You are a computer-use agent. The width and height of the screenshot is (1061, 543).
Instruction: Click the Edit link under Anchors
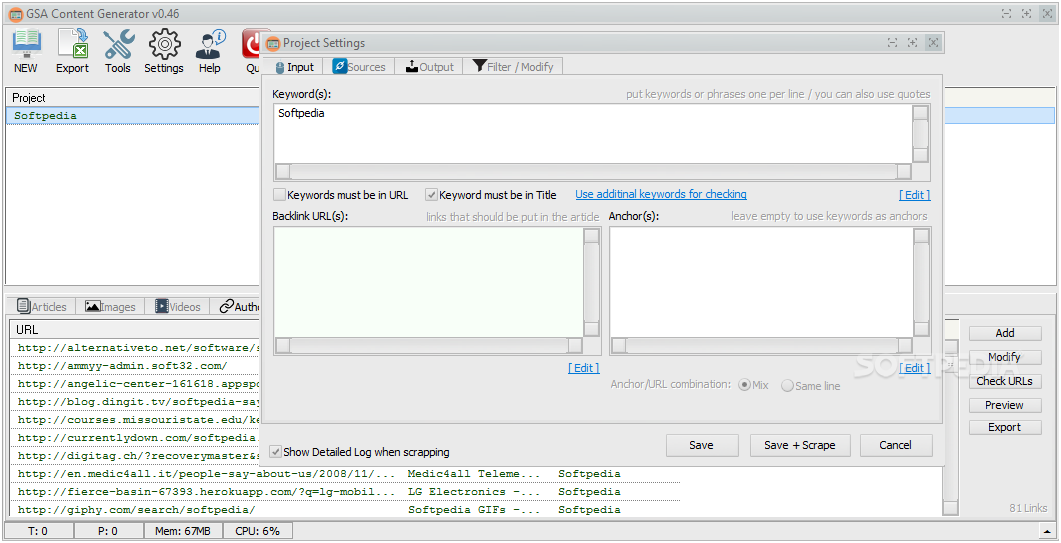[x=914, y=368]
